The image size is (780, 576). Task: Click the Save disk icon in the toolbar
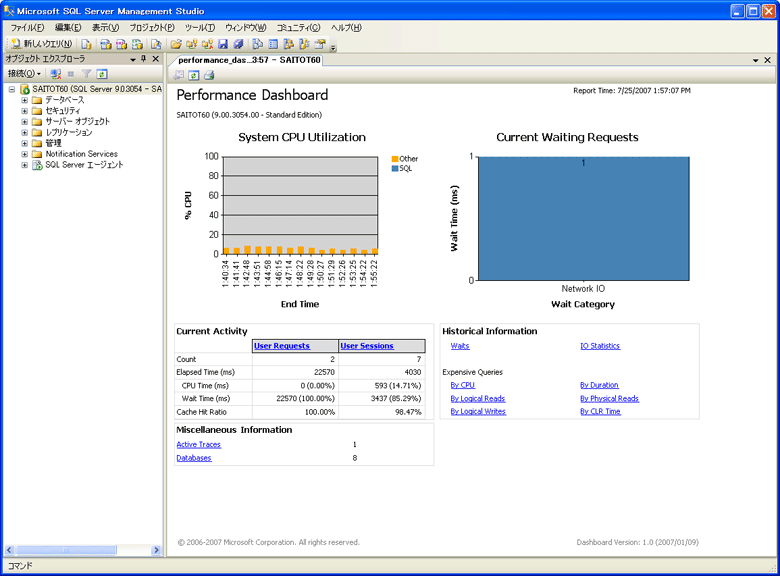pos(223,44)
